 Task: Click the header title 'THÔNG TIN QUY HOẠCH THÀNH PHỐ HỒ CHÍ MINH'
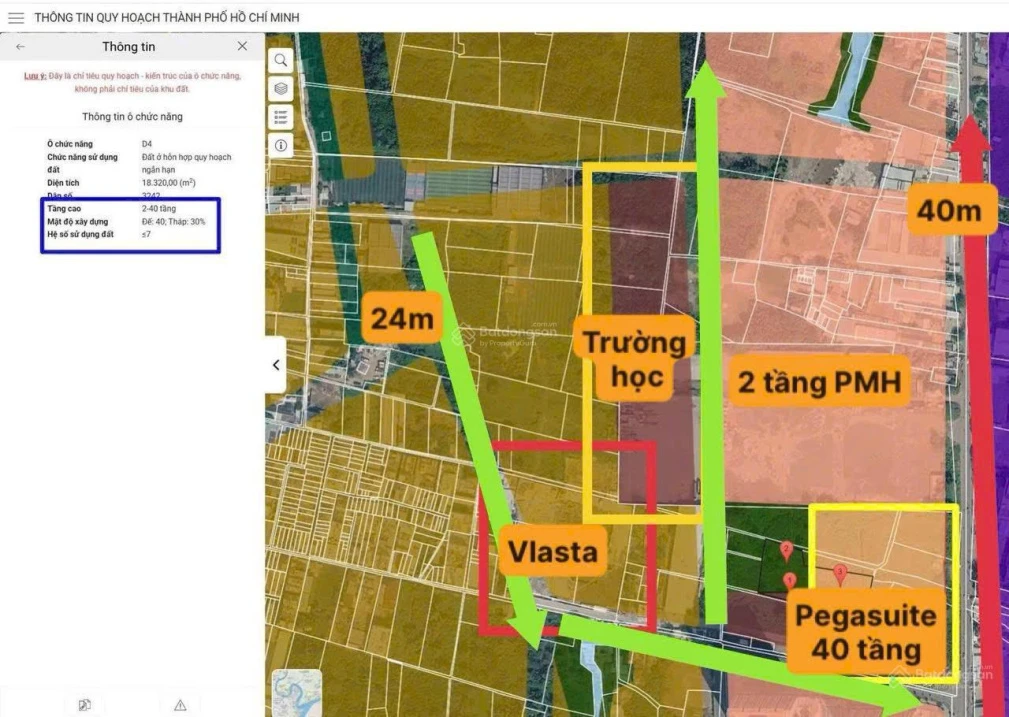167,18
